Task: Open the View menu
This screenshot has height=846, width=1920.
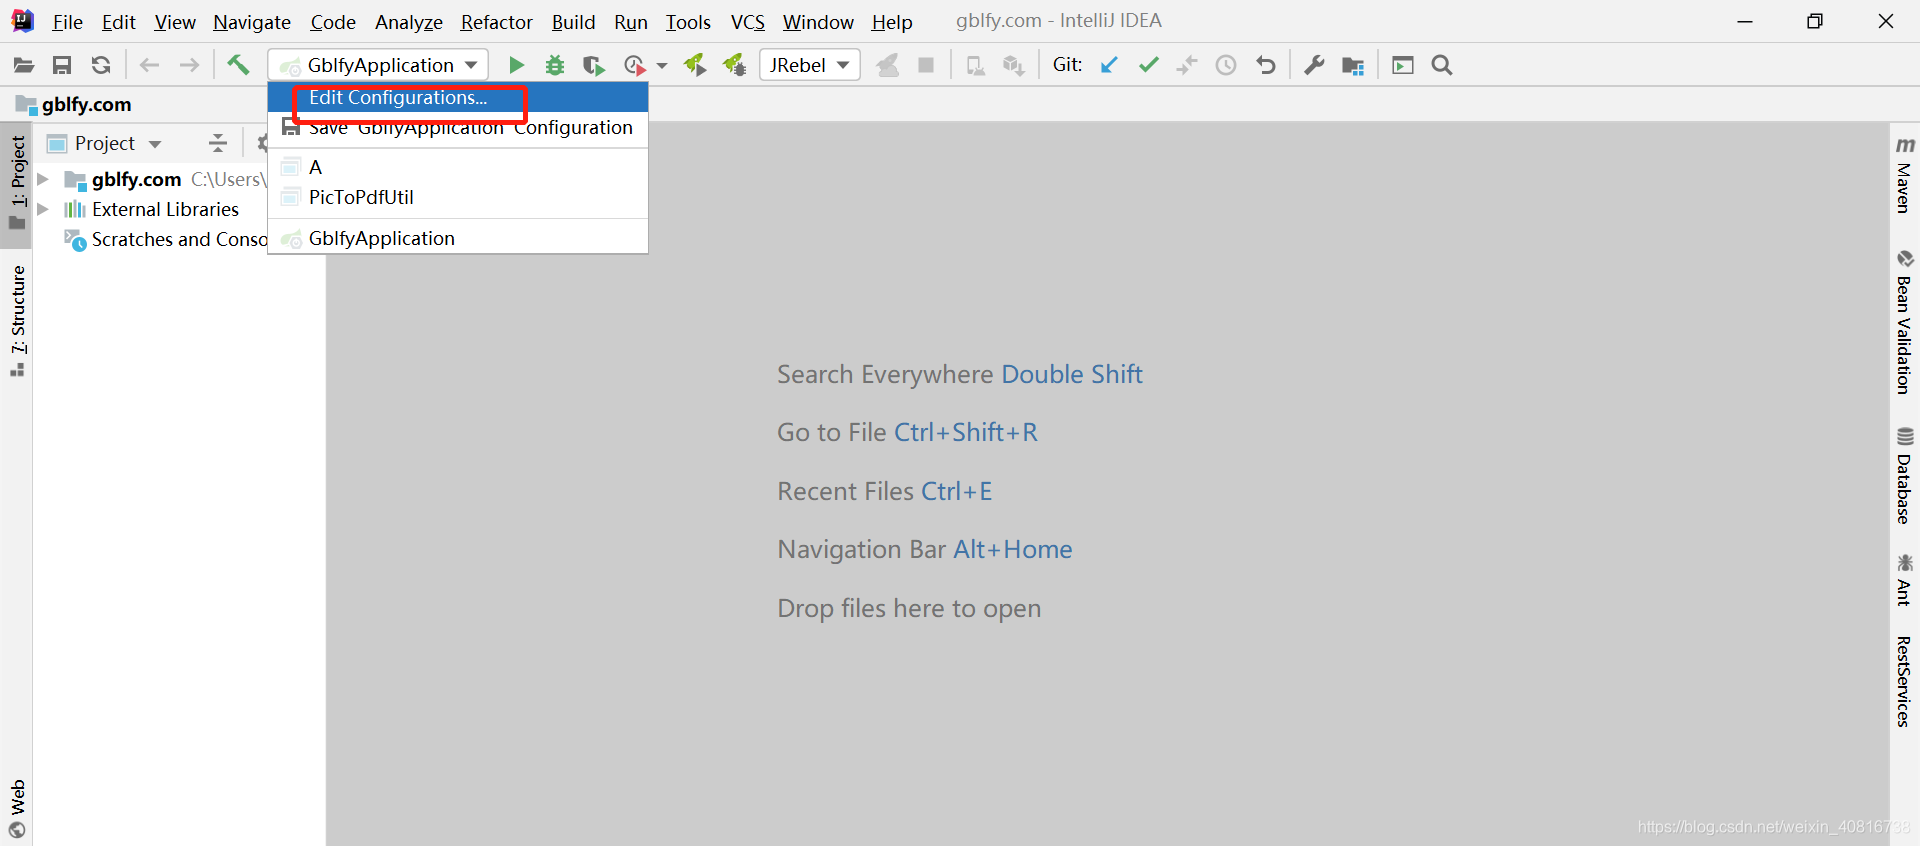Action: (x=175, y=22)
